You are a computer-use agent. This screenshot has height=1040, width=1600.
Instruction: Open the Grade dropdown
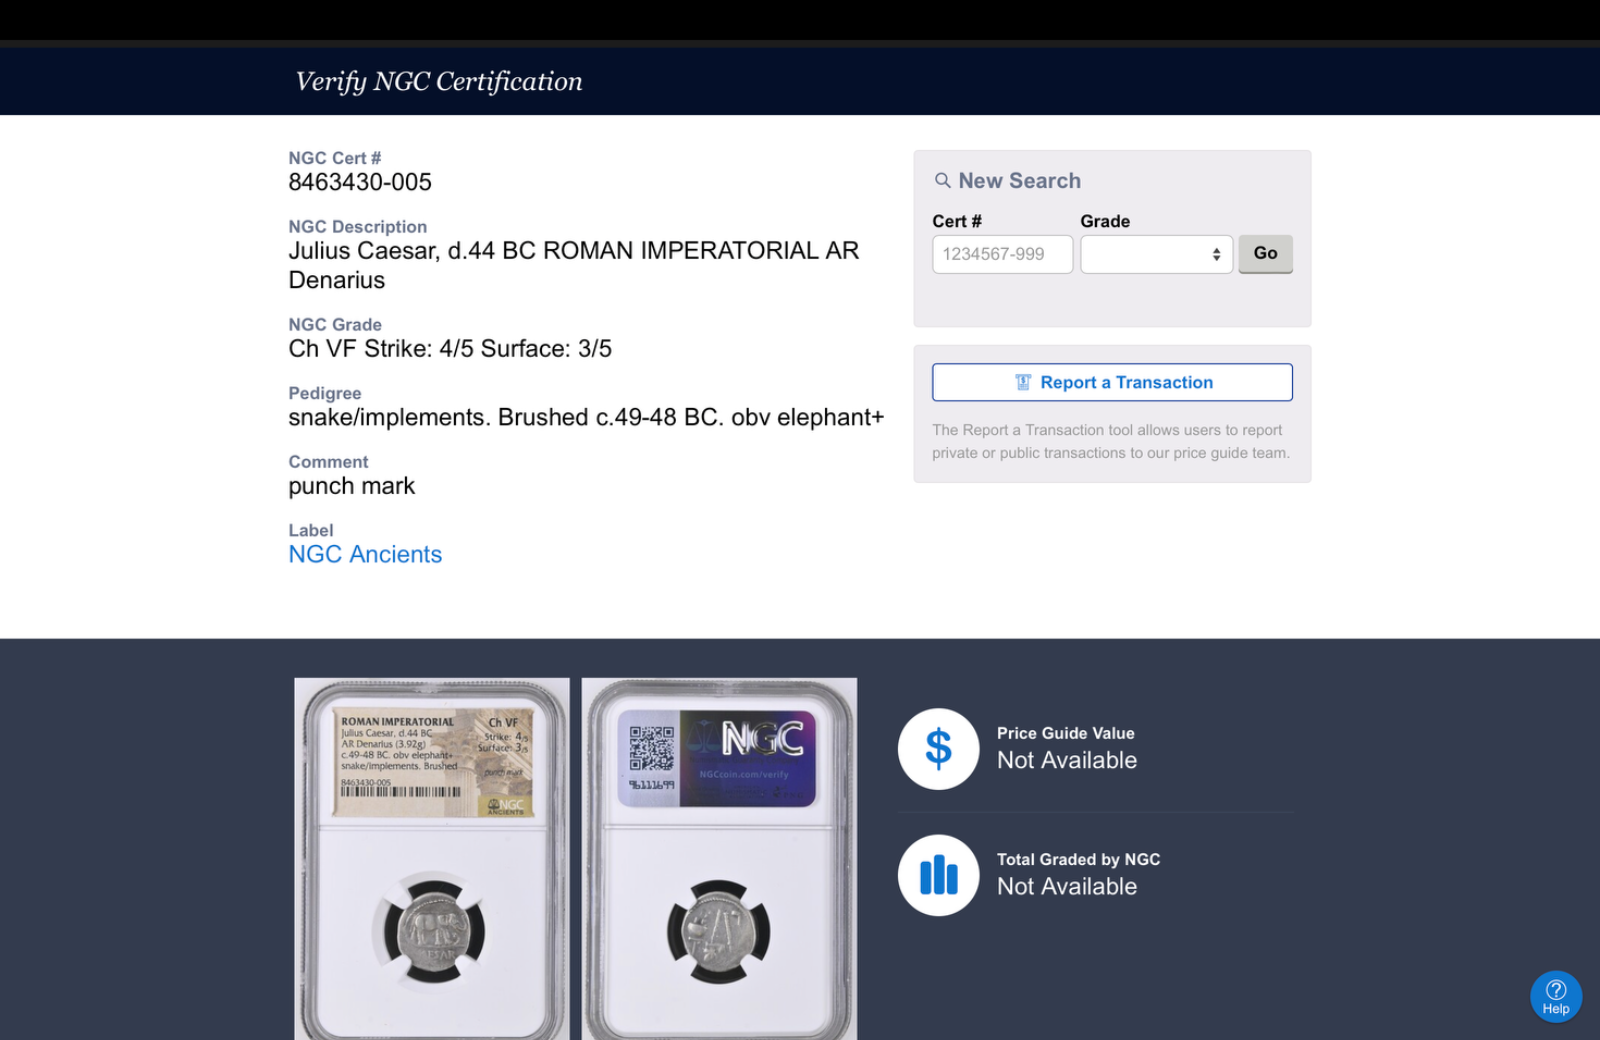coord(1156,254)
